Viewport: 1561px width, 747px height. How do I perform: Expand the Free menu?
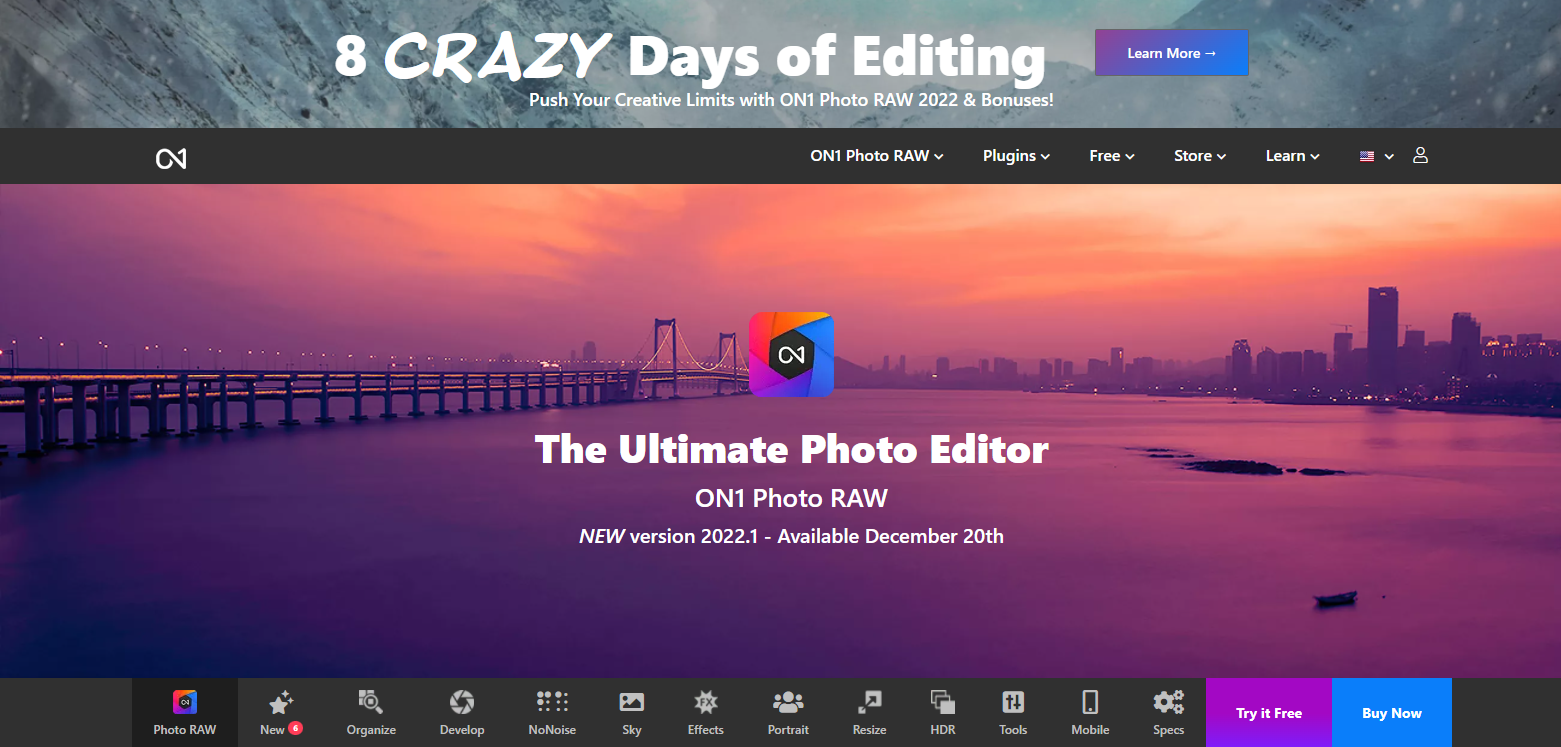point(1112,156)
